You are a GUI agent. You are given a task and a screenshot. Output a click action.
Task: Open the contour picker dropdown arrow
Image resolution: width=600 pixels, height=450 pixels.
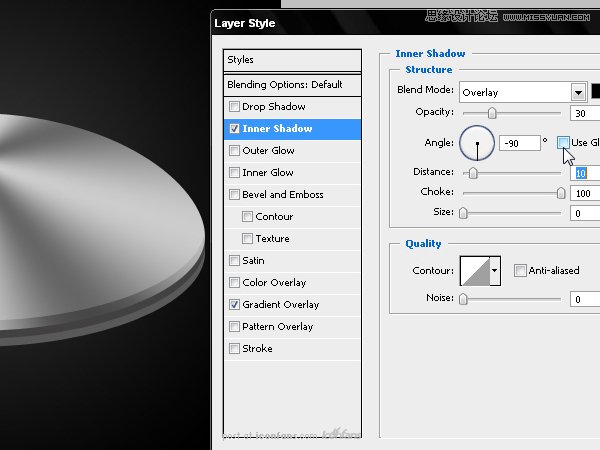click(x=495, y=271)
